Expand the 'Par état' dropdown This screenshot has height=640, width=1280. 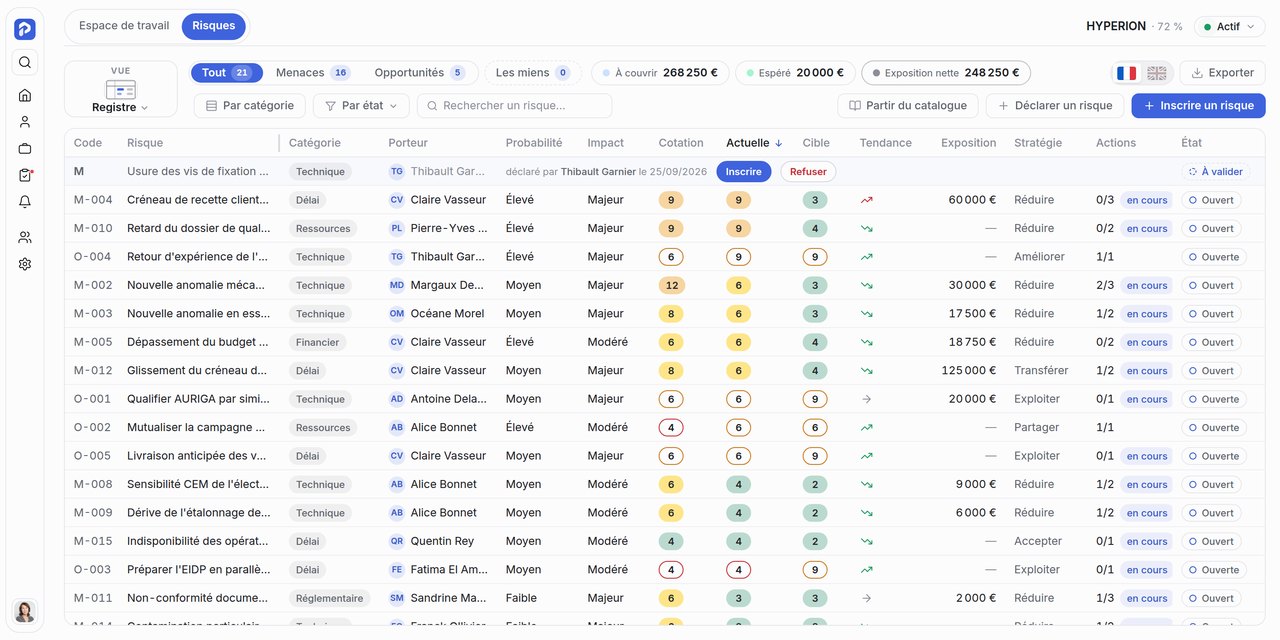click(x=361, y=106)
